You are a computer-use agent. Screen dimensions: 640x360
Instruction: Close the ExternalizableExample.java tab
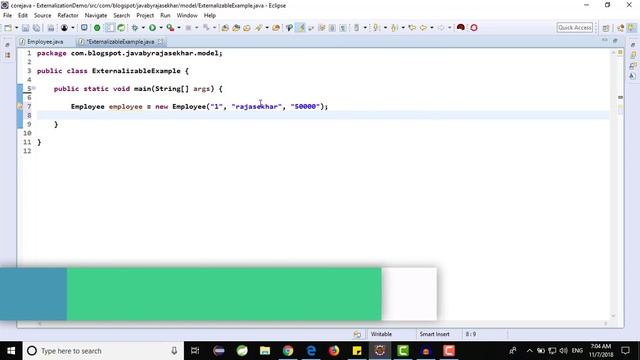click(x=161, y=42)
